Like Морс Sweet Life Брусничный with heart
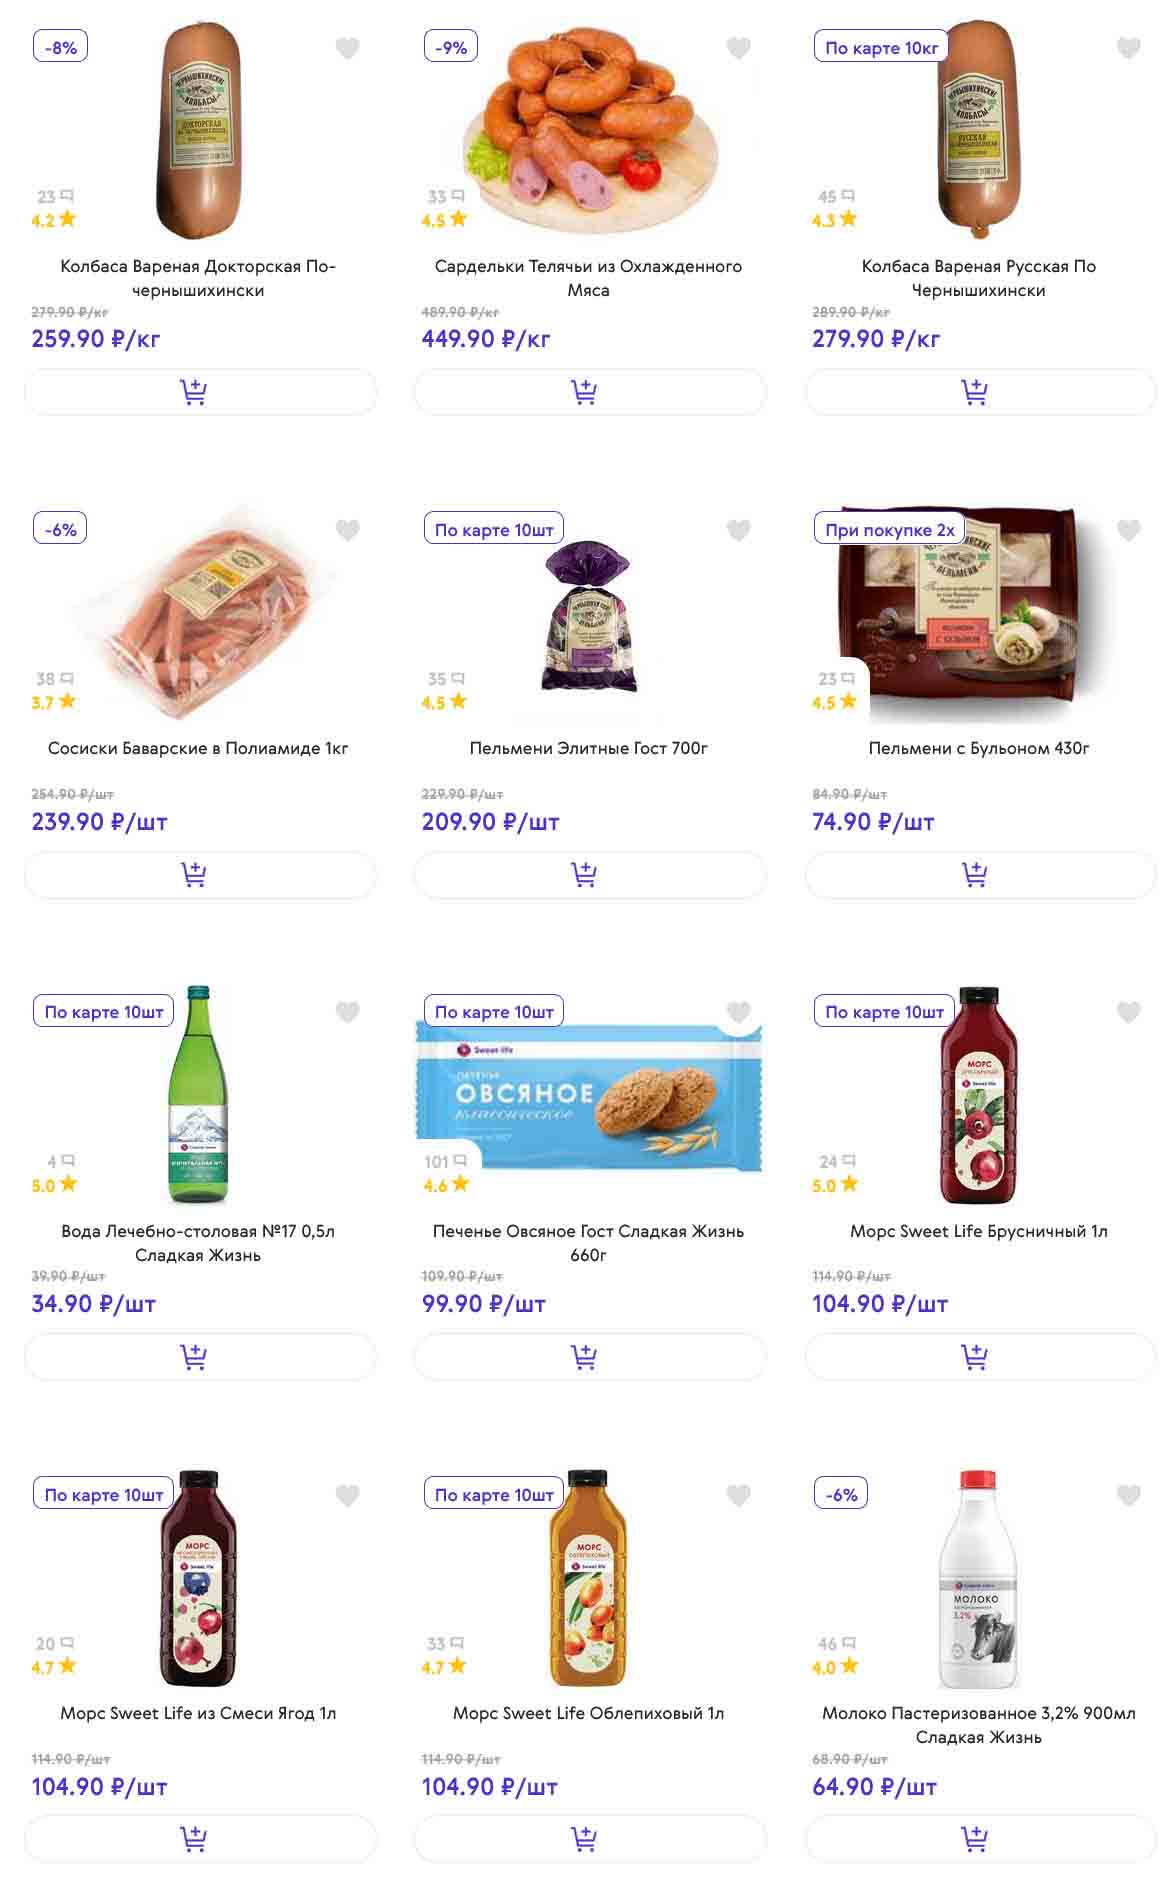The height and width of the screenshot is (1884, 1176). click(x=1128, y=1012)
